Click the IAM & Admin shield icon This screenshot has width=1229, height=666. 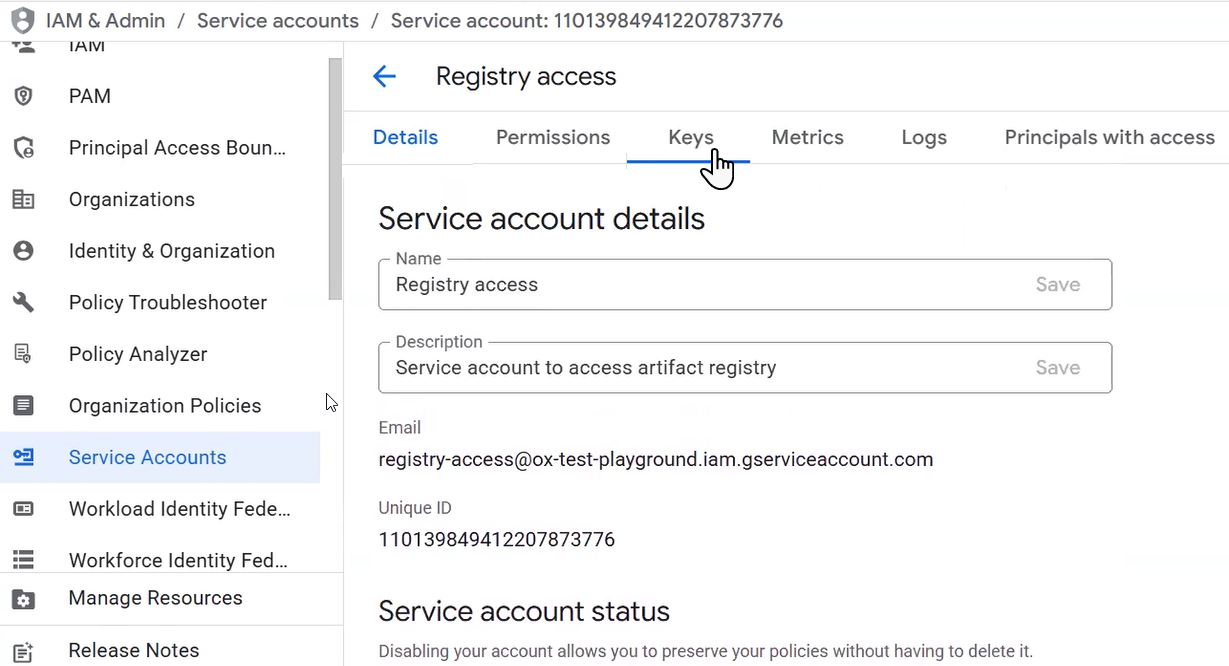(x=22, y=20)
